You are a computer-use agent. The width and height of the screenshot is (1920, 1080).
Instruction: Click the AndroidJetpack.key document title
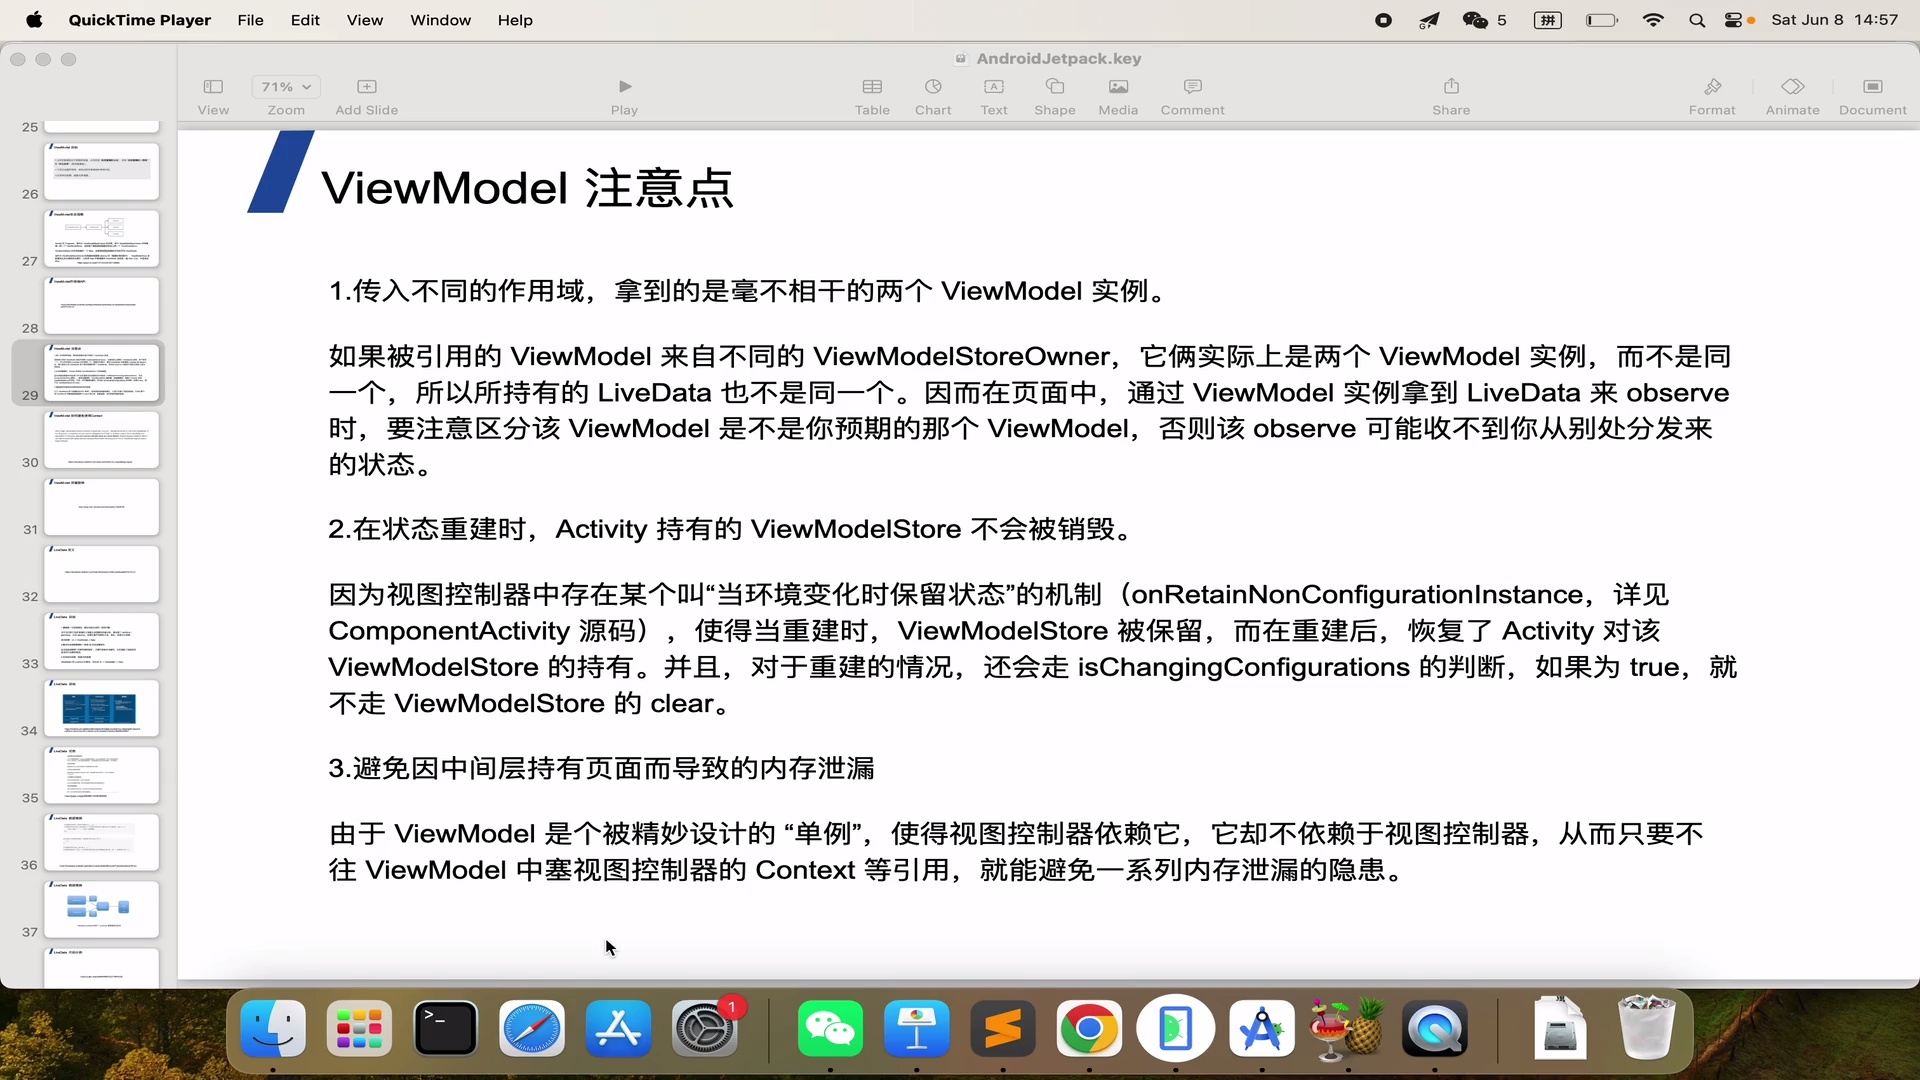1058,59
